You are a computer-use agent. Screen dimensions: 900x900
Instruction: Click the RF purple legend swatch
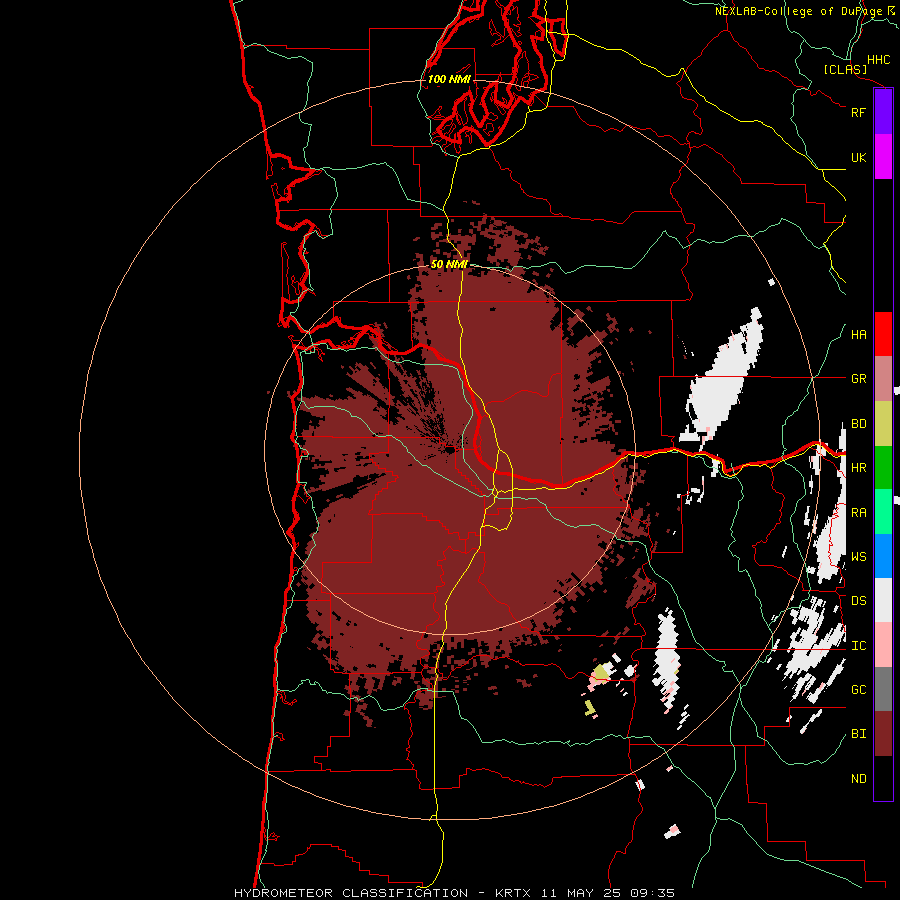(883, 112)
